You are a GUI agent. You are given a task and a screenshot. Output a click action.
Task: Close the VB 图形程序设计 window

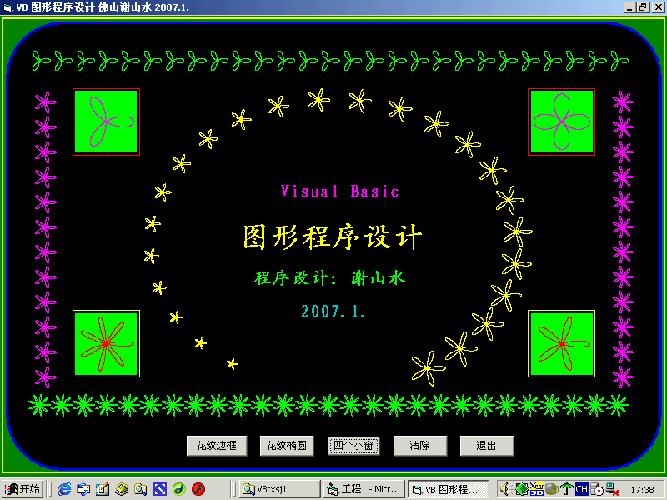pyautogui.click(x=658, y=7)
